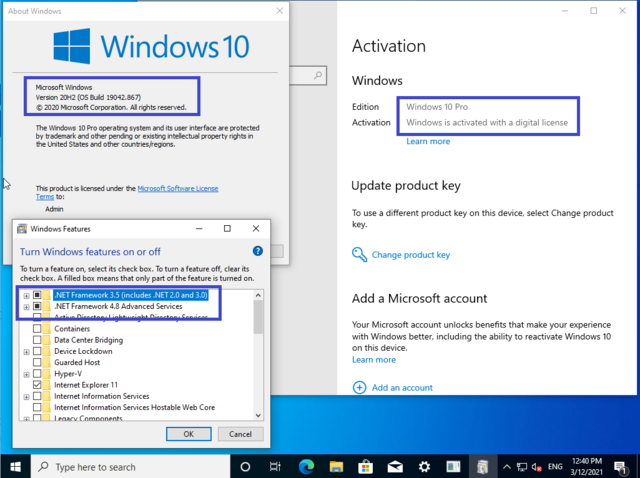This screenshot has height=478, width=640.
Task: Open Cortana circle icon on taskbar
Action: 245,467
